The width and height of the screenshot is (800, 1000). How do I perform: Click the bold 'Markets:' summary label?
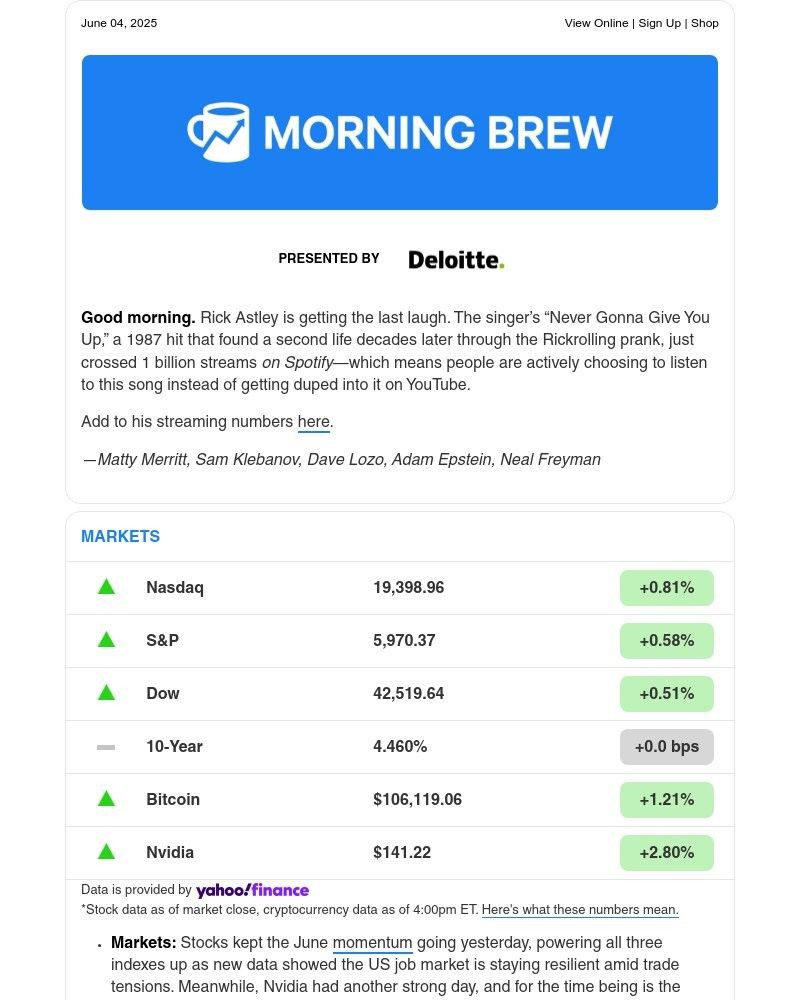click(x=144, y=943)
